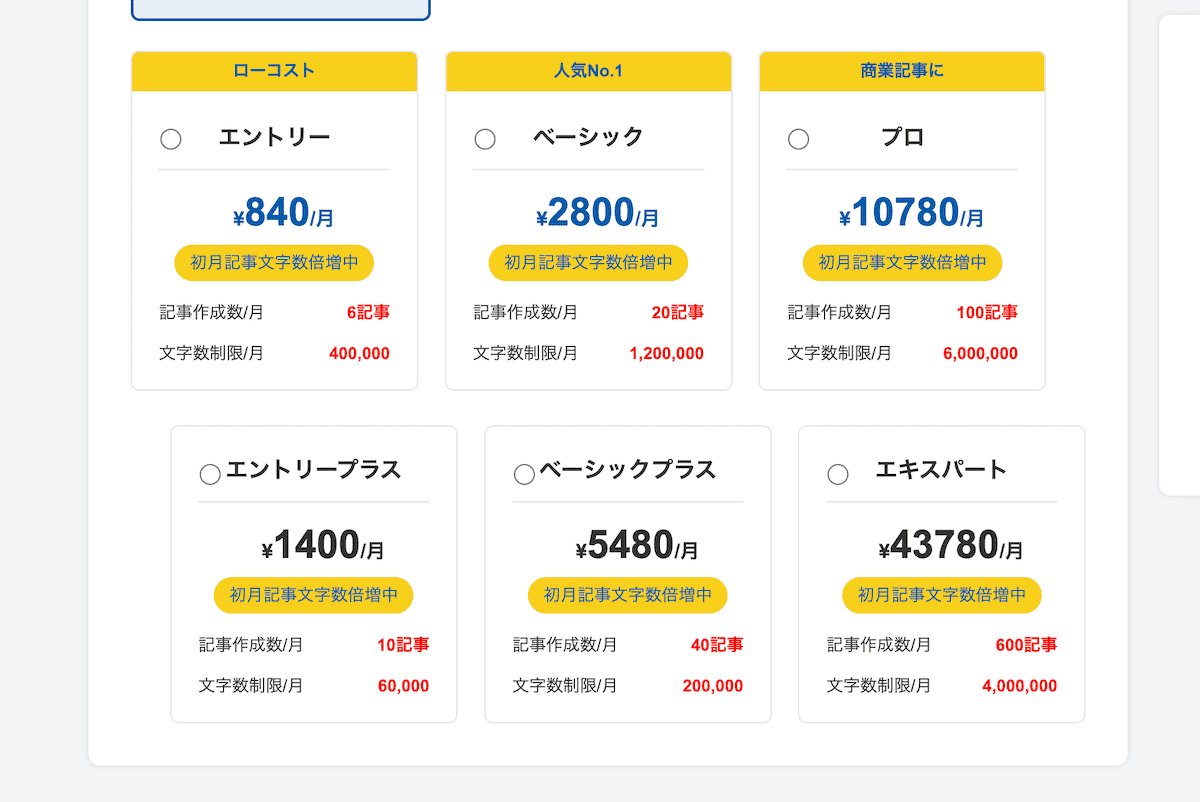
Task: Click the ローコスト header banner
Action: [x=274, y=71]
